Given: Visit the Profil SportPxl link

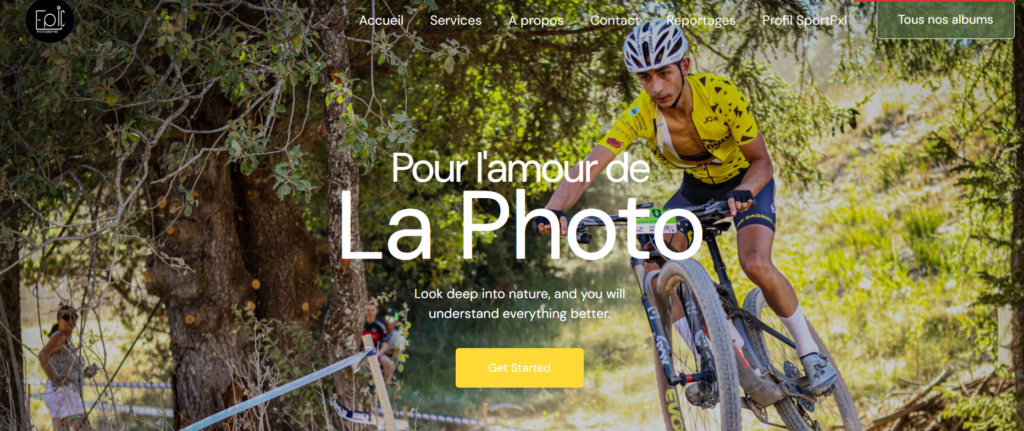Looking at the screenshot, I should point(804,20).
